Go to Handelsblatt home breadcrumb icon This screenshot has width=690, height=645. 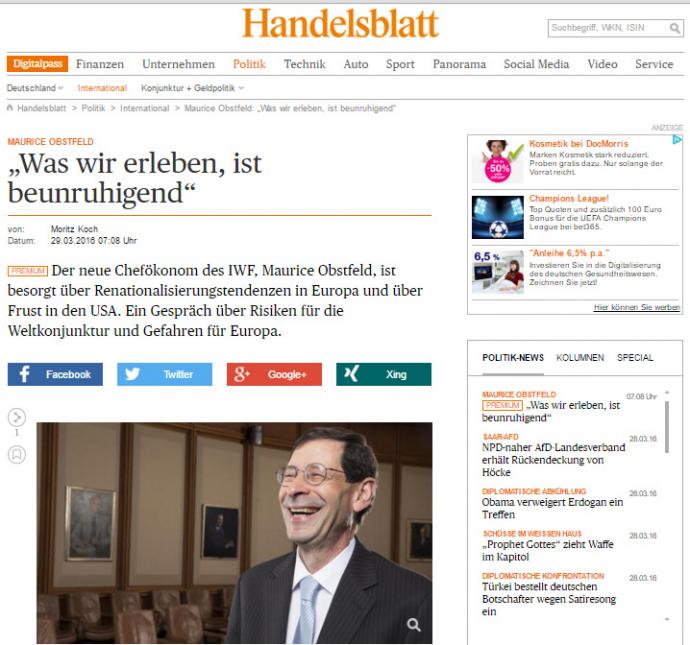pyautogui.click(x=10, y=108)
